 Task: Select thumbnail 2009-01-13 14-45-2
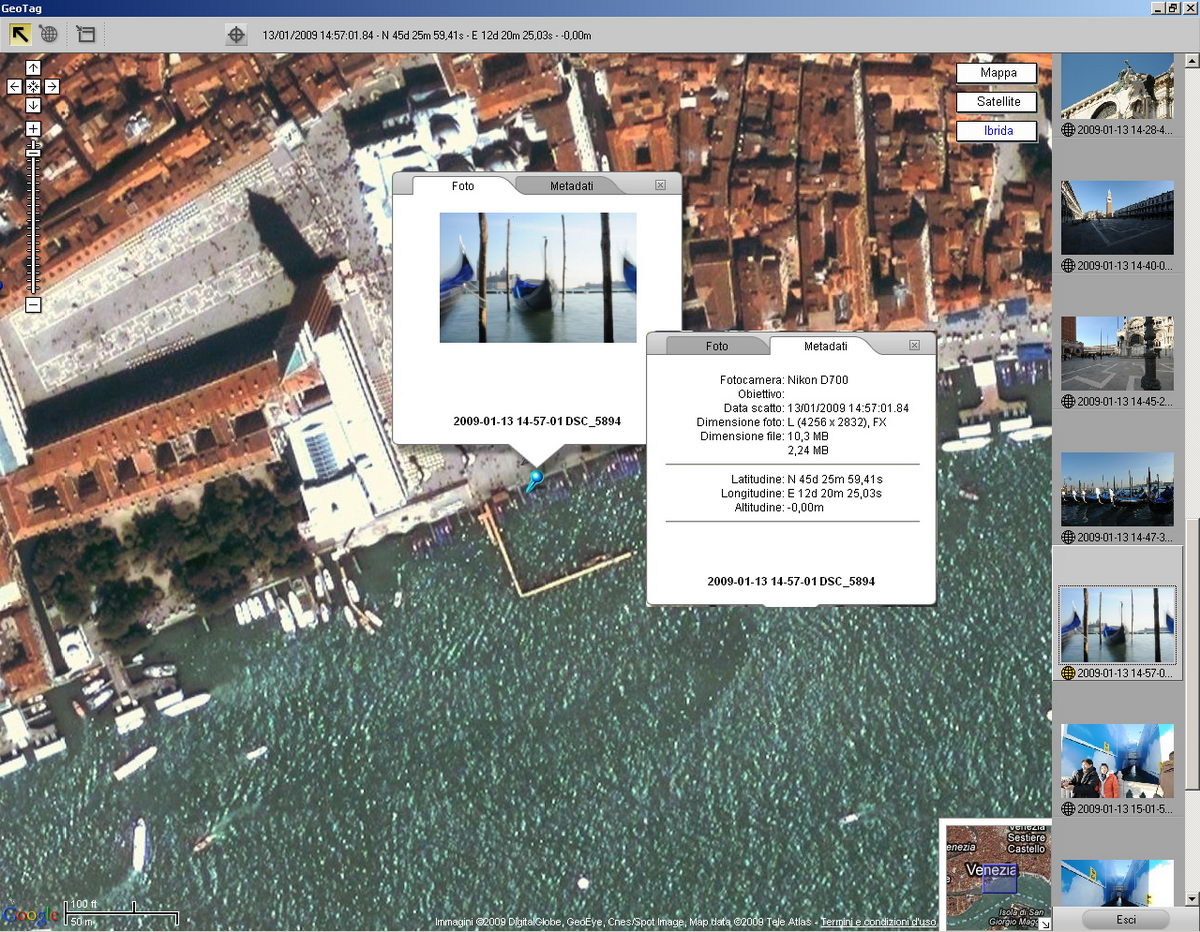click(1117, 353)
